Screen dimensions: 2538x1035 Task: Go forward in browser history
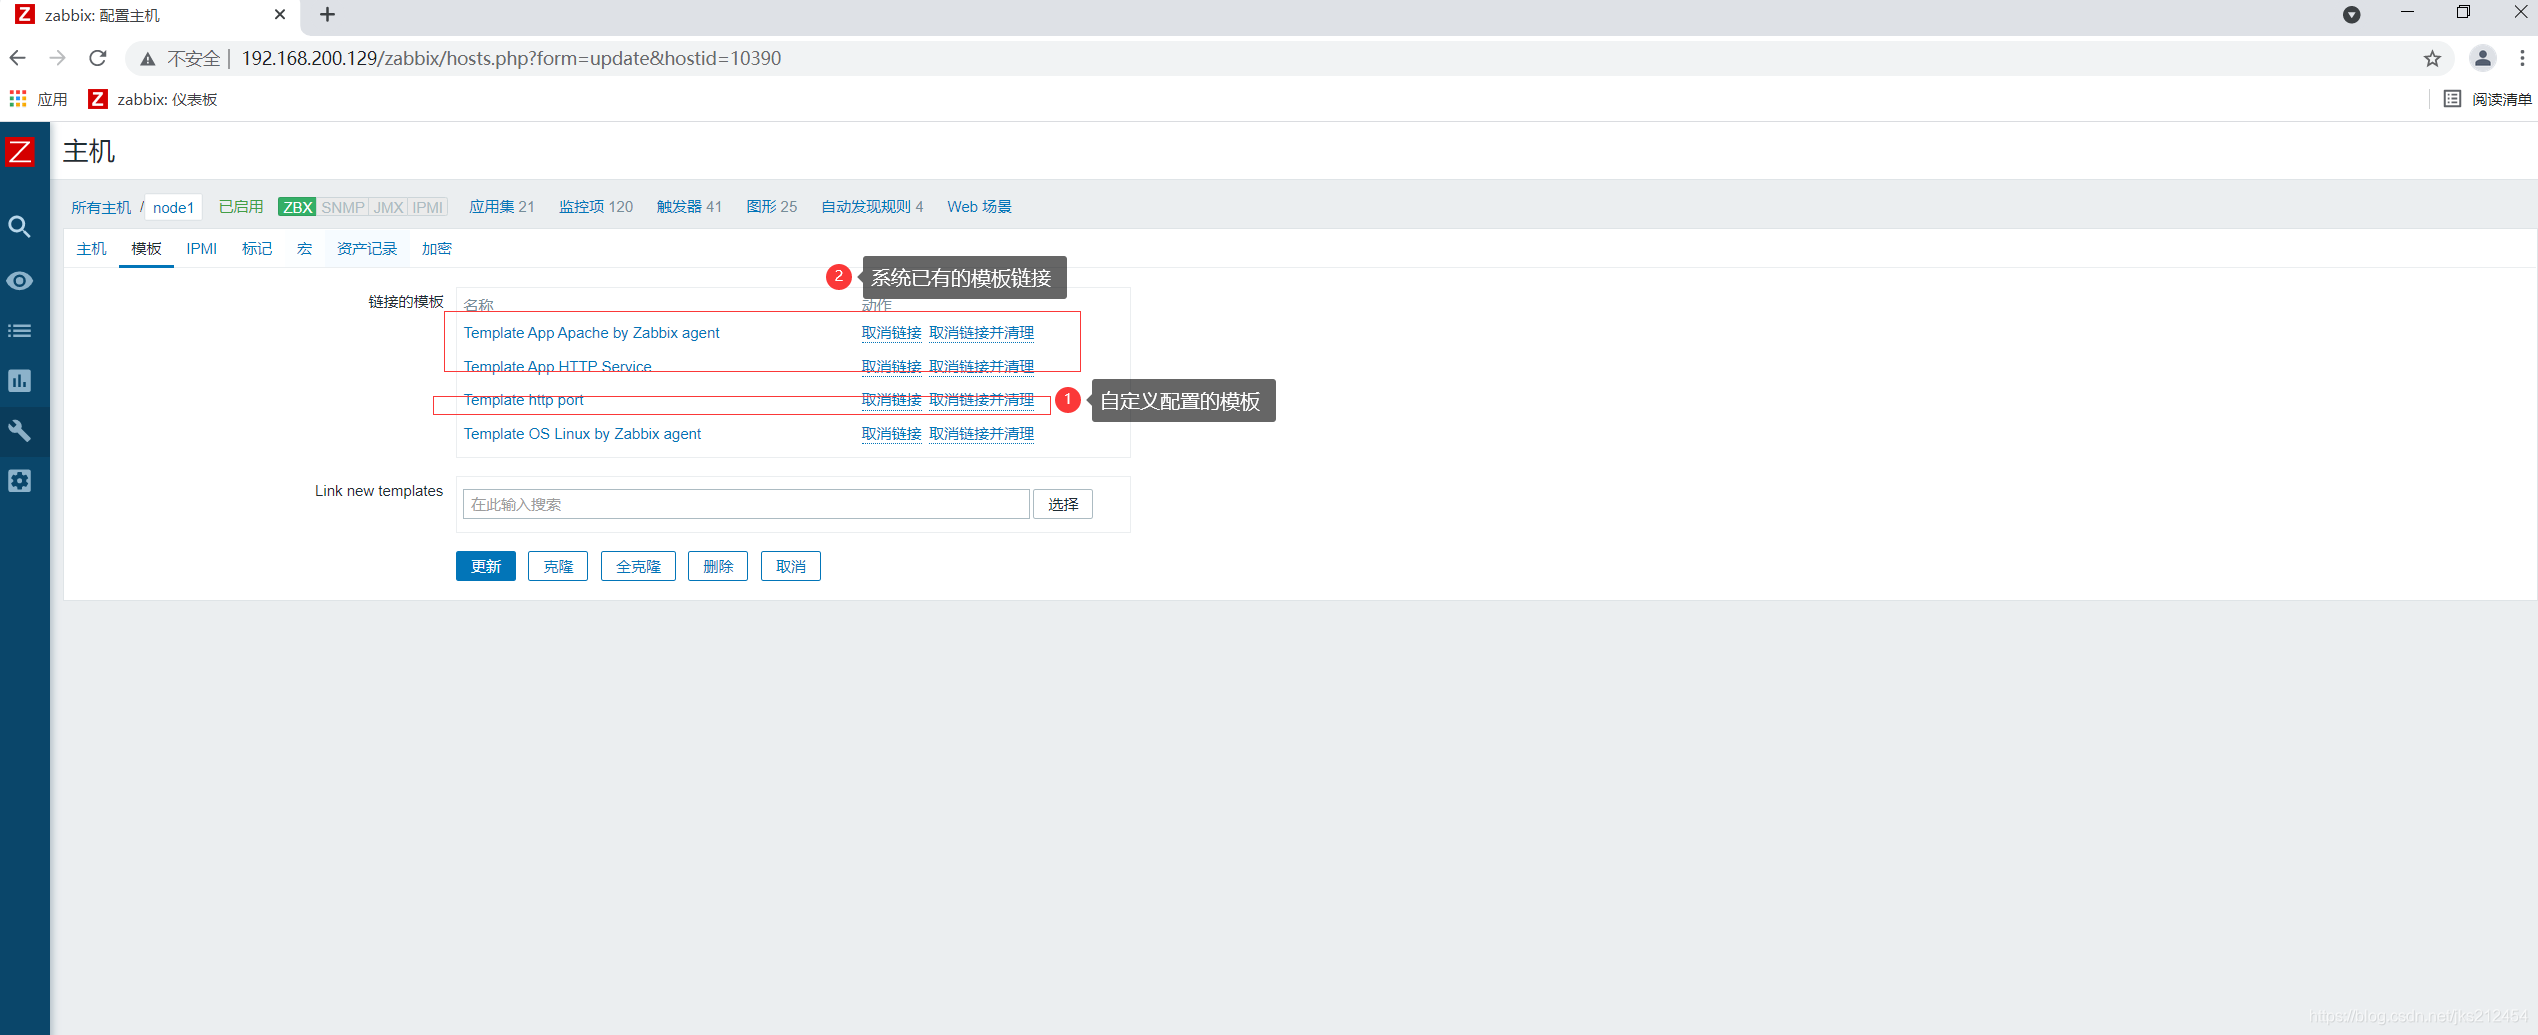coord(57,58)
